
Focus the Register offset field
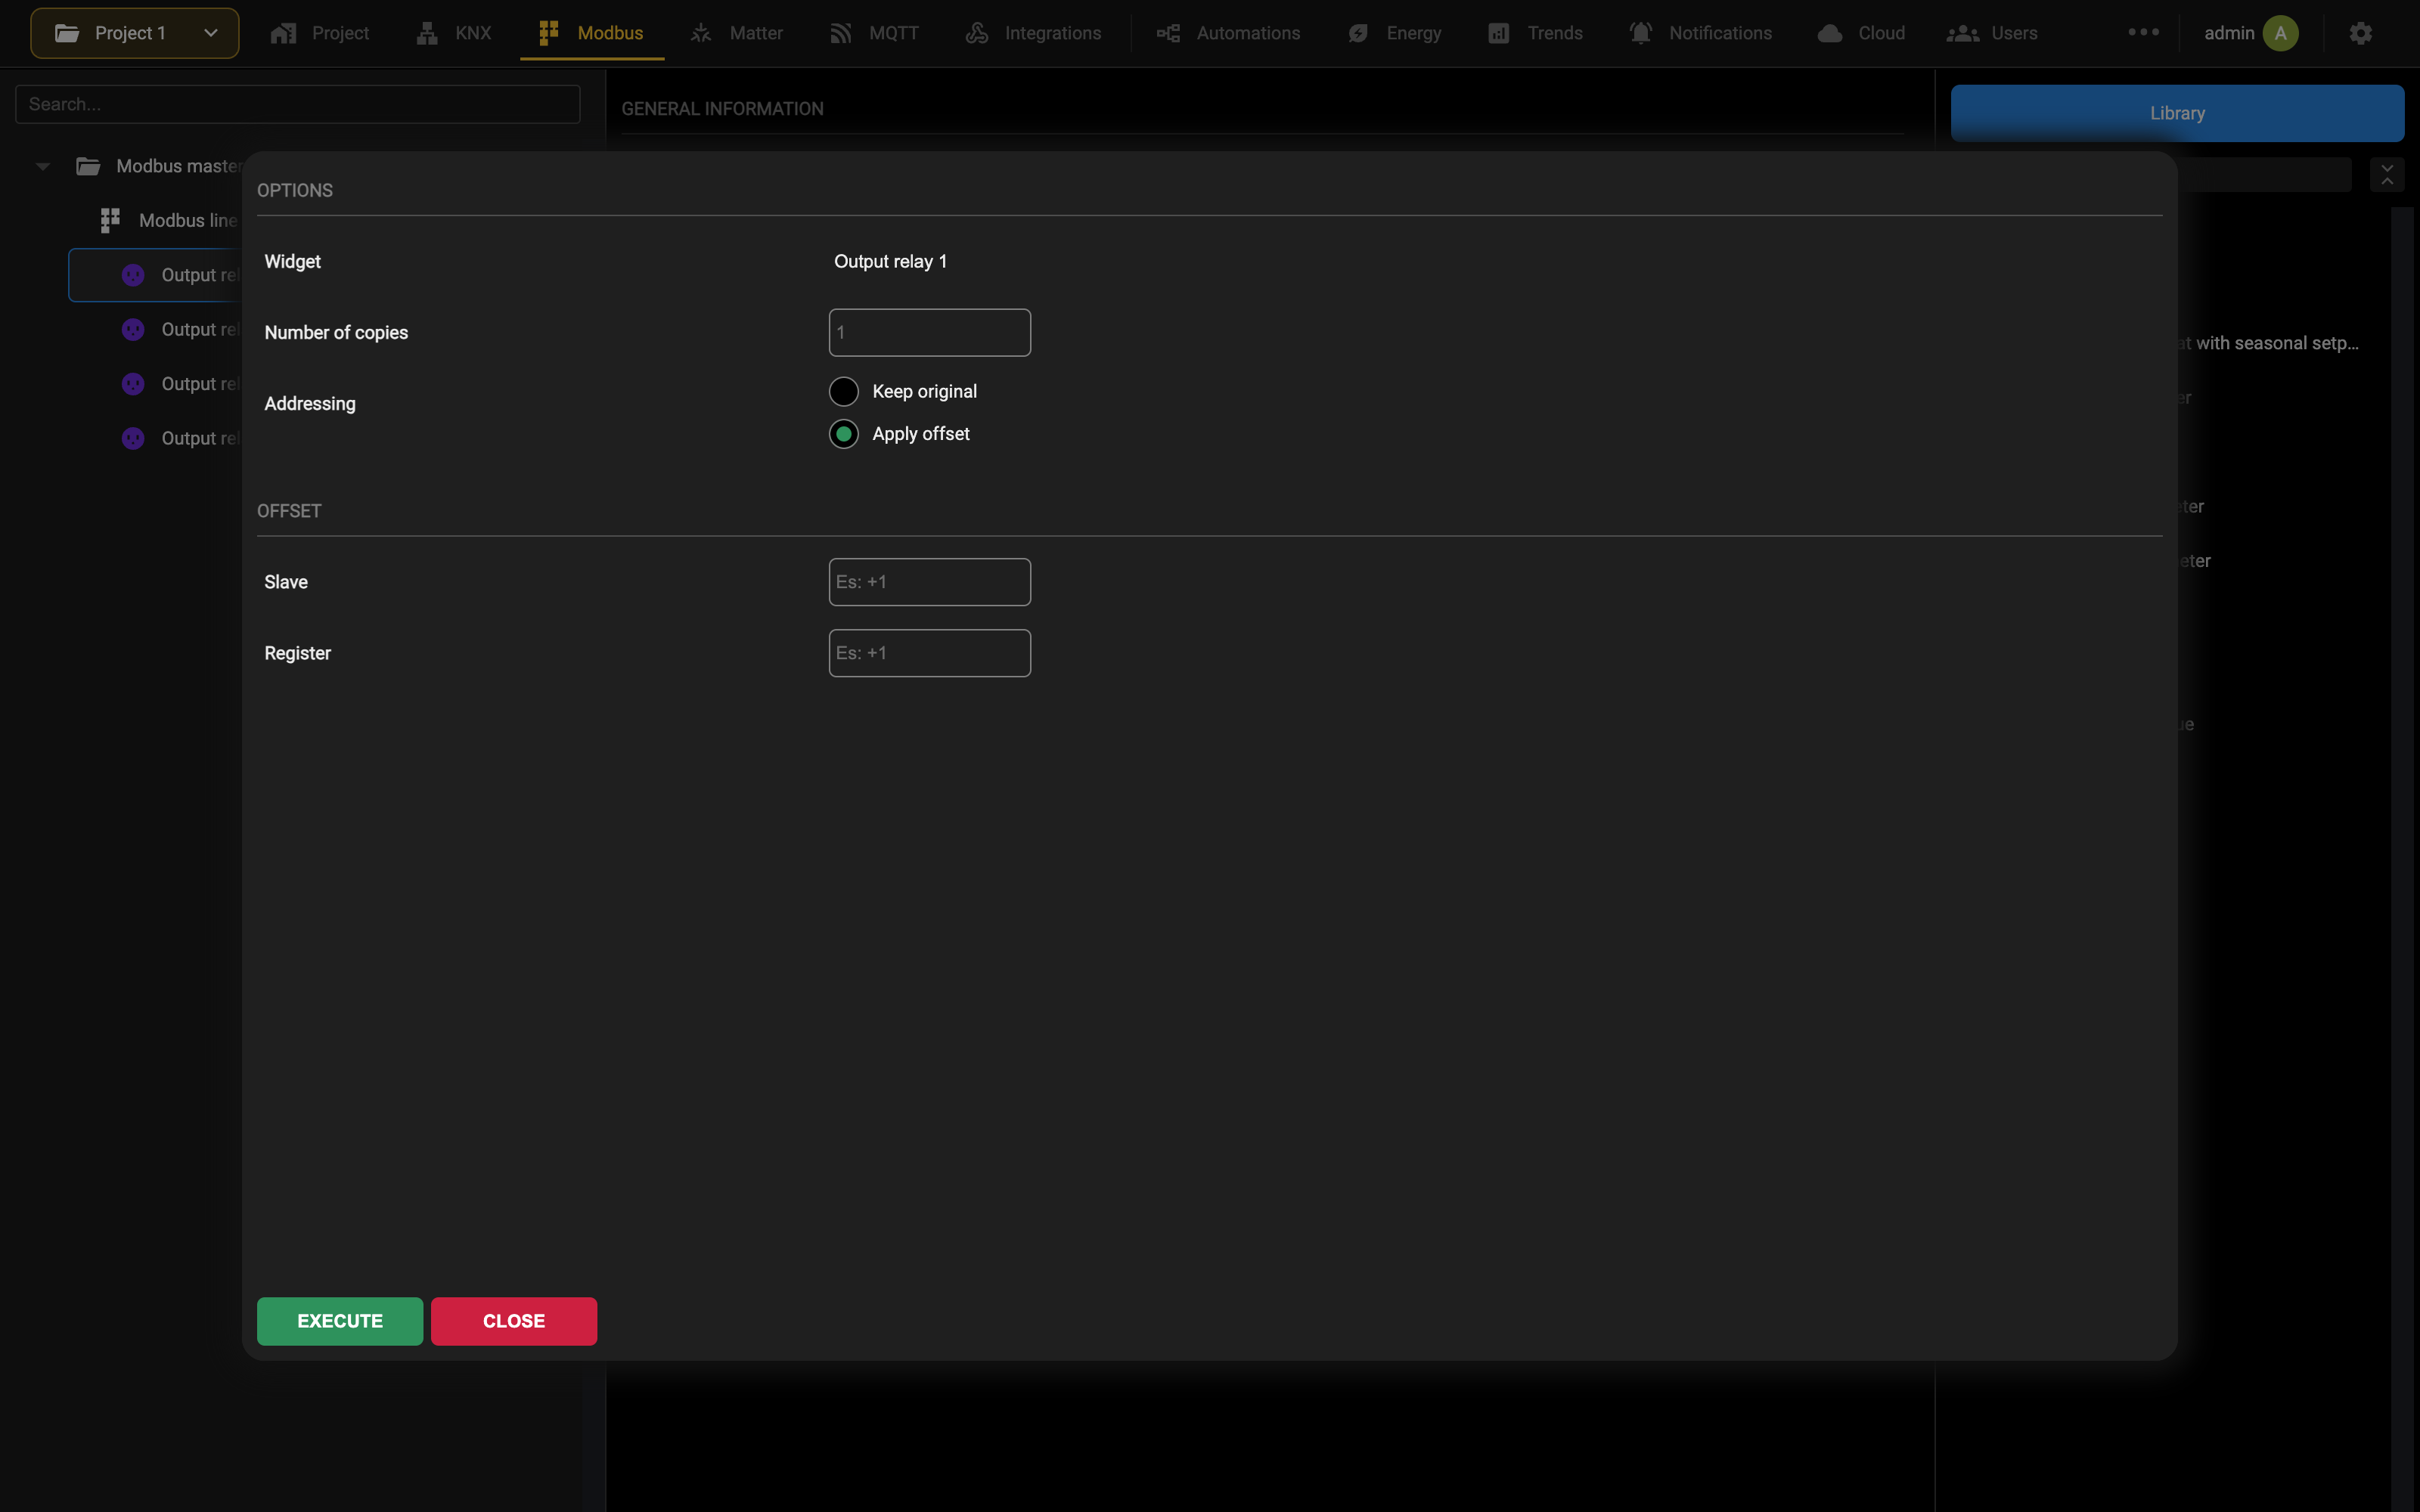coord(930,653)
